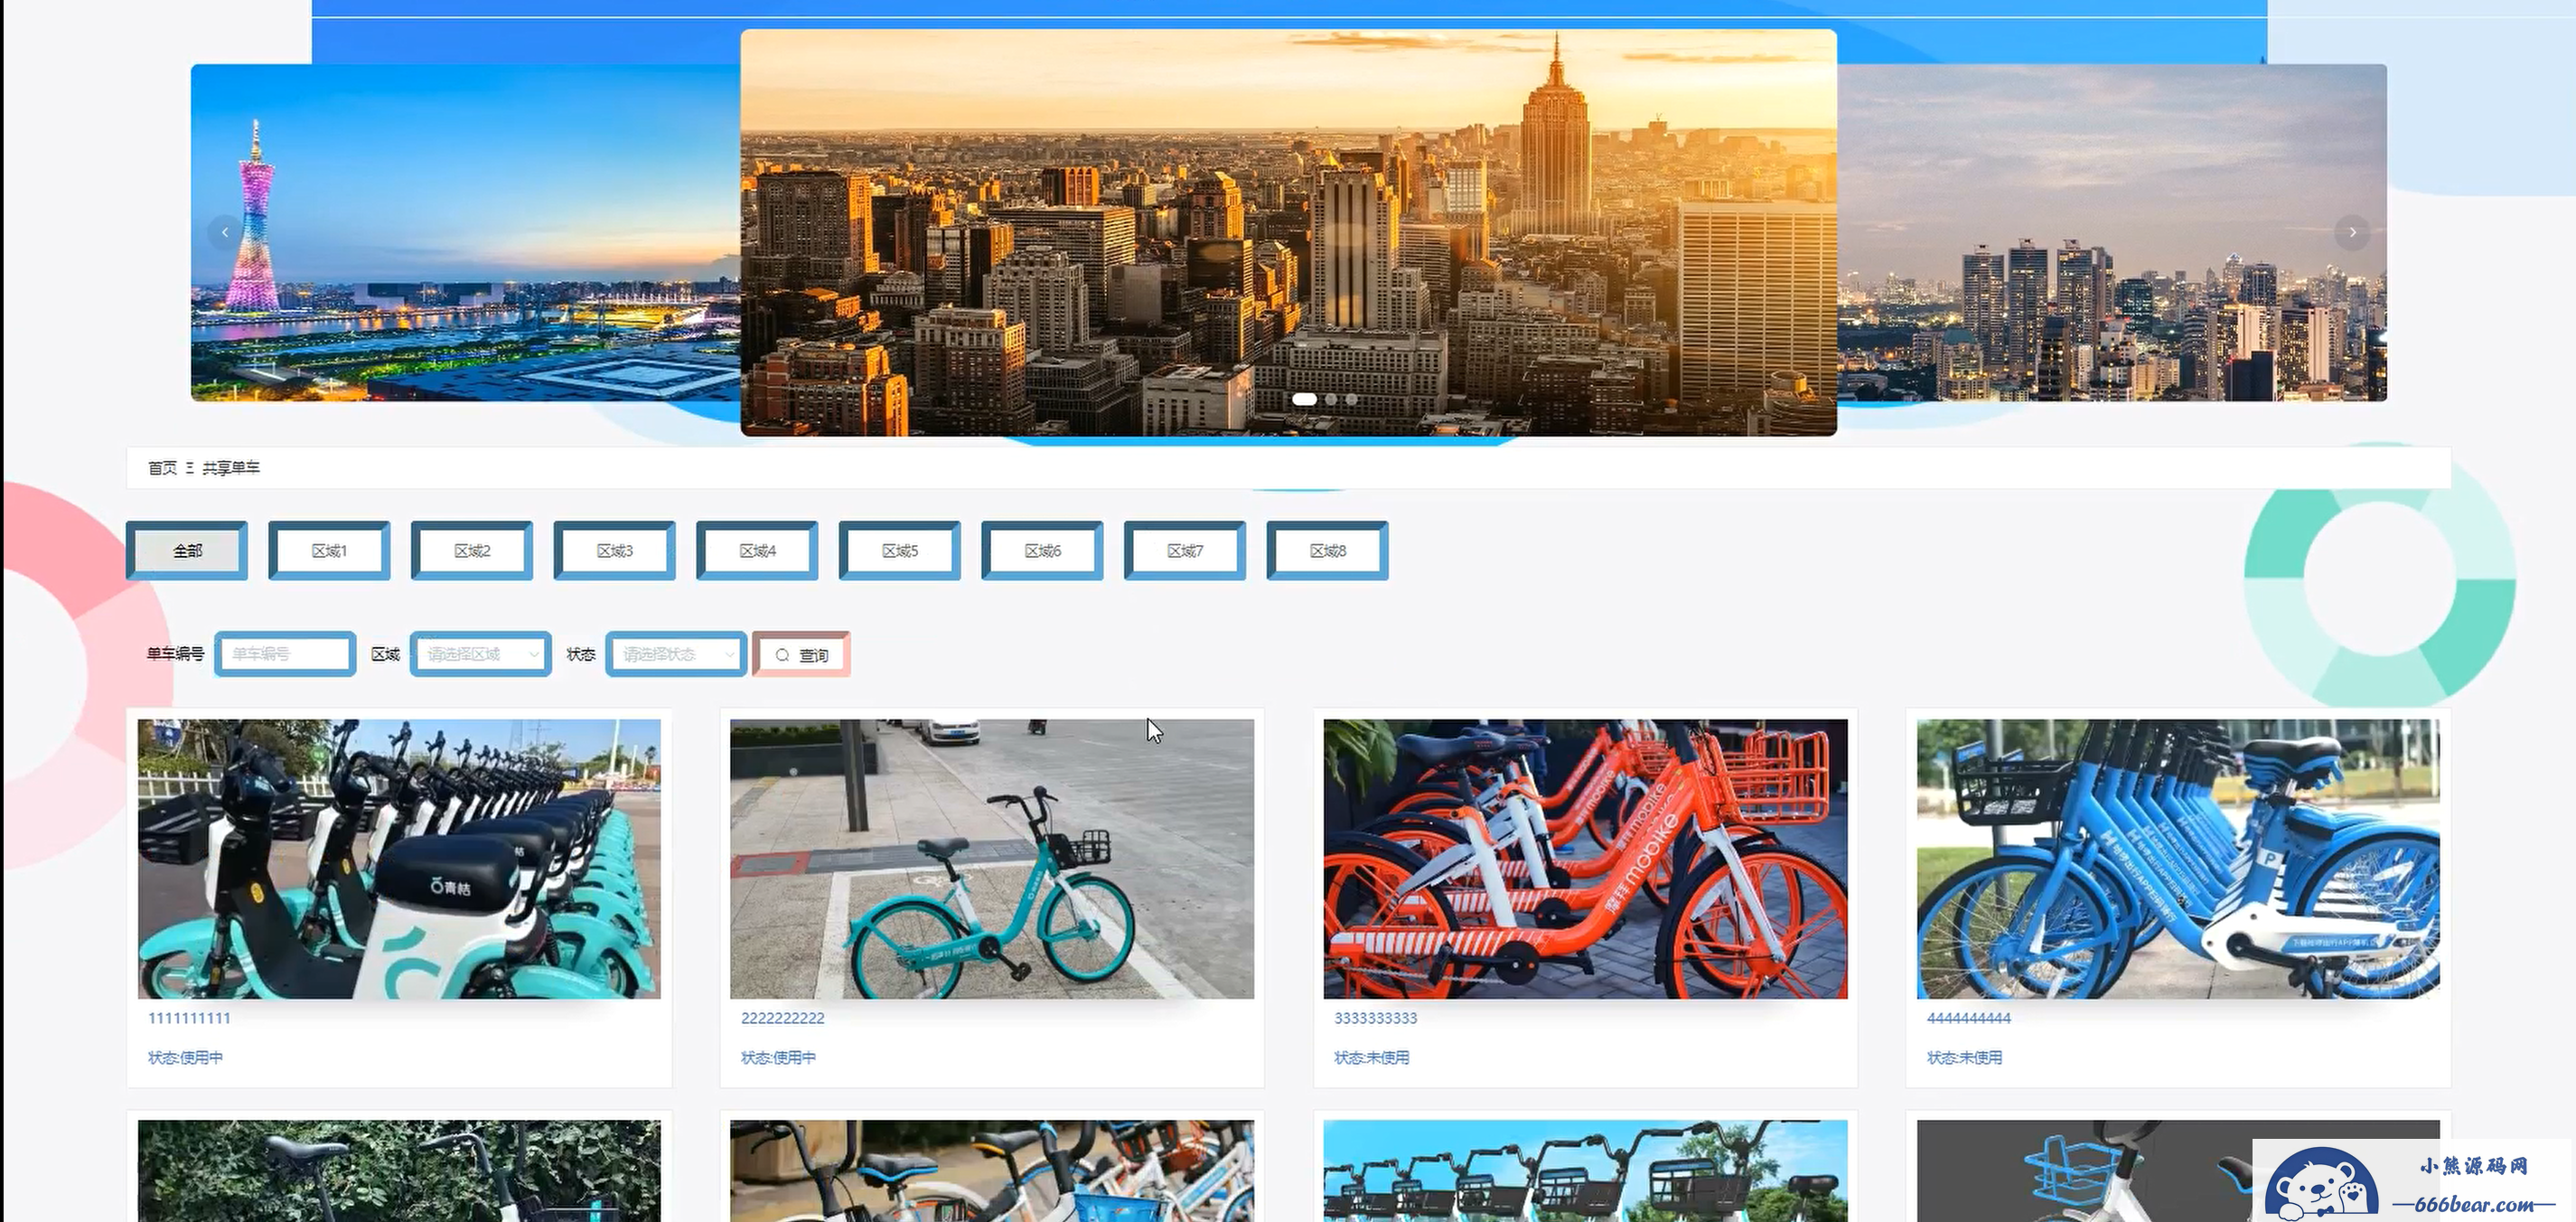Viewport: 2576px width, 1222px height.
Task: Select the first carousel indicator dot
Action: [x=1304, y=399]
